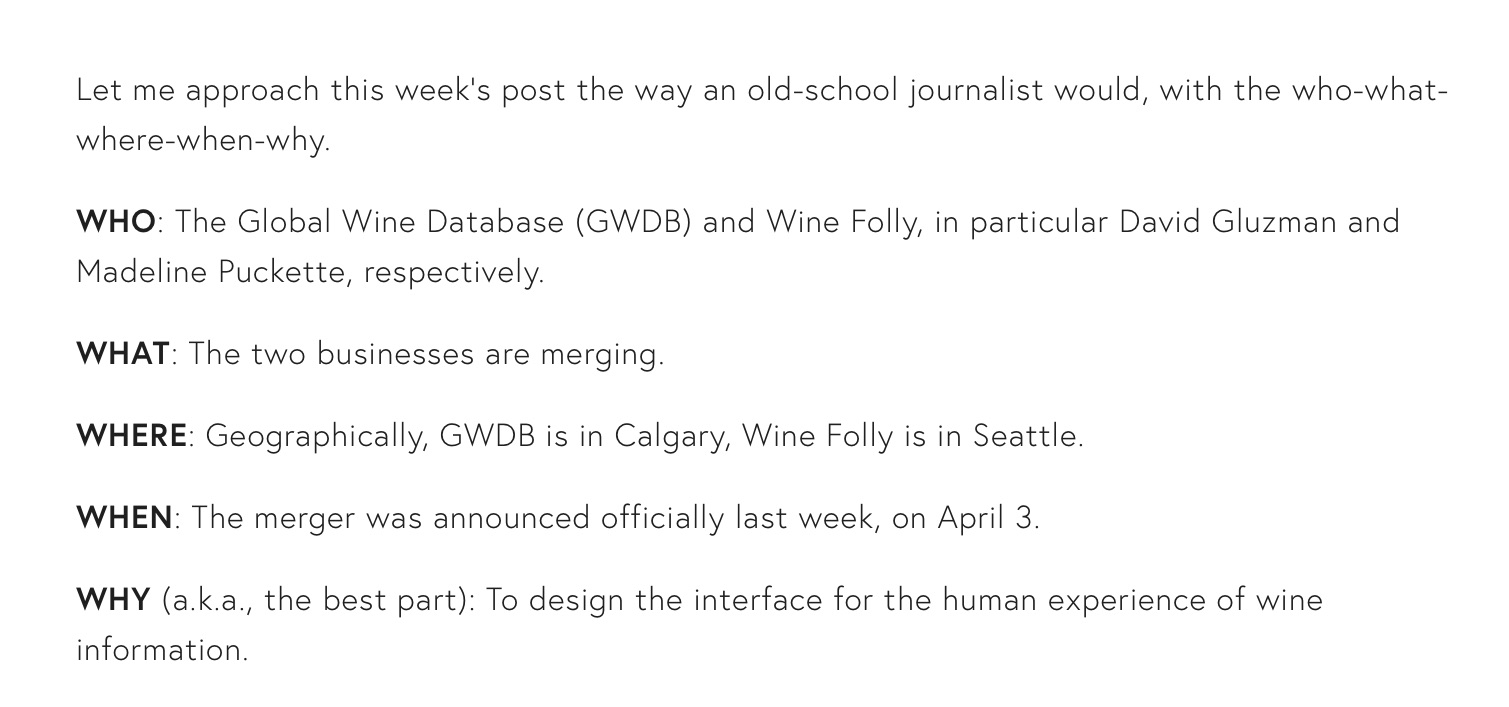
Task: Click the final word 'information.'
Action: [162, 650]
